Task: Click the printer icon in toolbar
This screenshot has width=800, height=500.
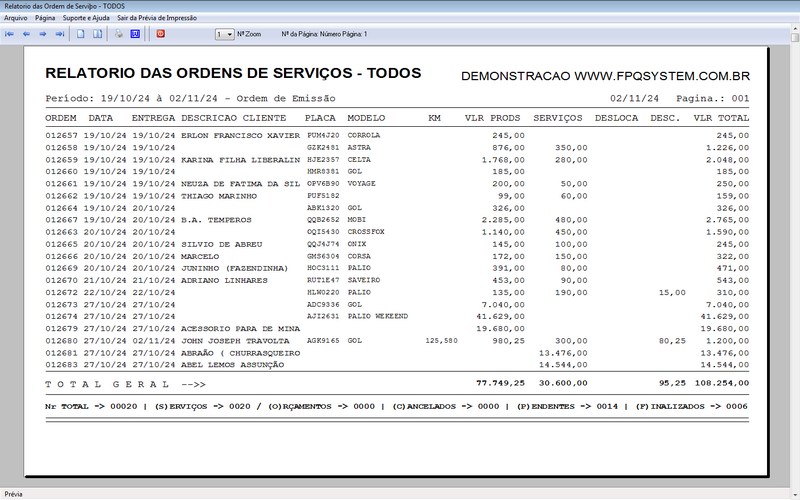Action: 119,34
